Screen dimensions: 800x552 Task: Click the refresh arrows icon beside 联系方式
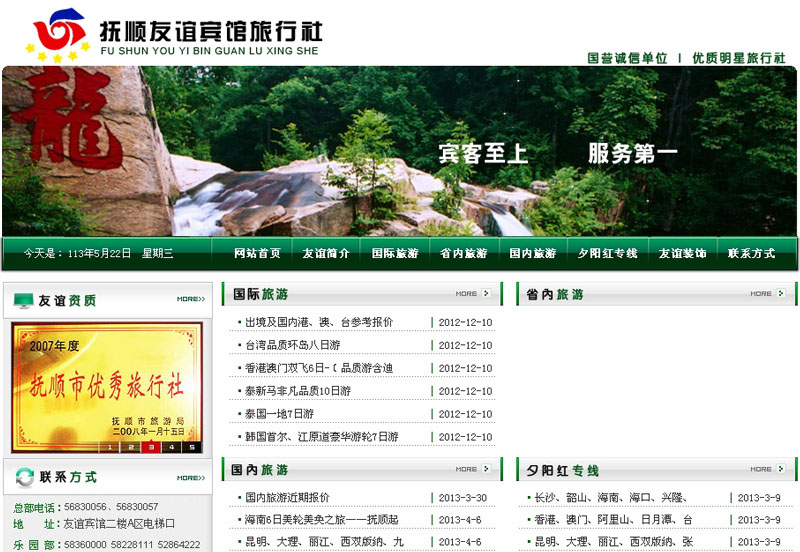pos(23,476)
